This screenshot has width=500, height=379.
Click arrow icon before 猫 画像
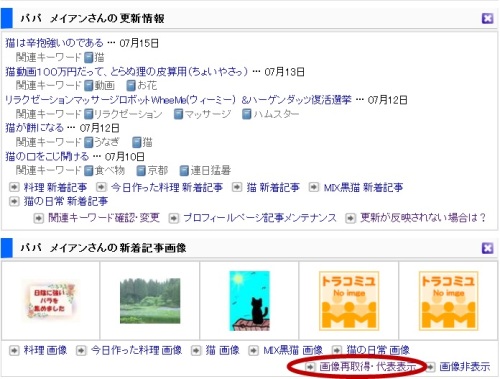click(196, 350)
